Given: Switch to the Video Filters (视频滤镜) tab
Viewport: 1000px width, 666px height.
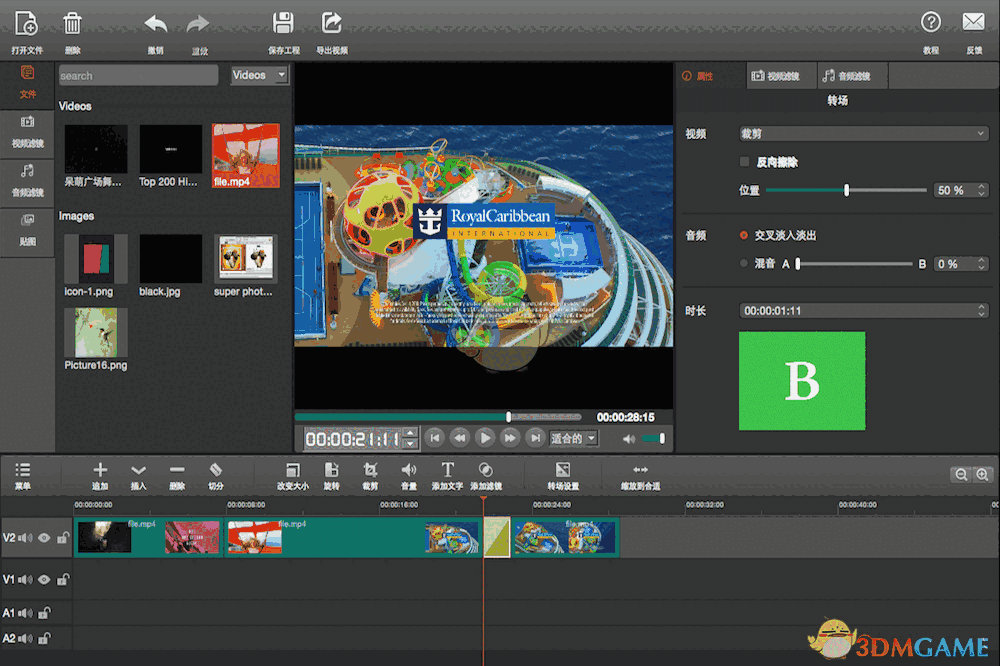Looking at the screenshot, I should click(x=776, y=76).
